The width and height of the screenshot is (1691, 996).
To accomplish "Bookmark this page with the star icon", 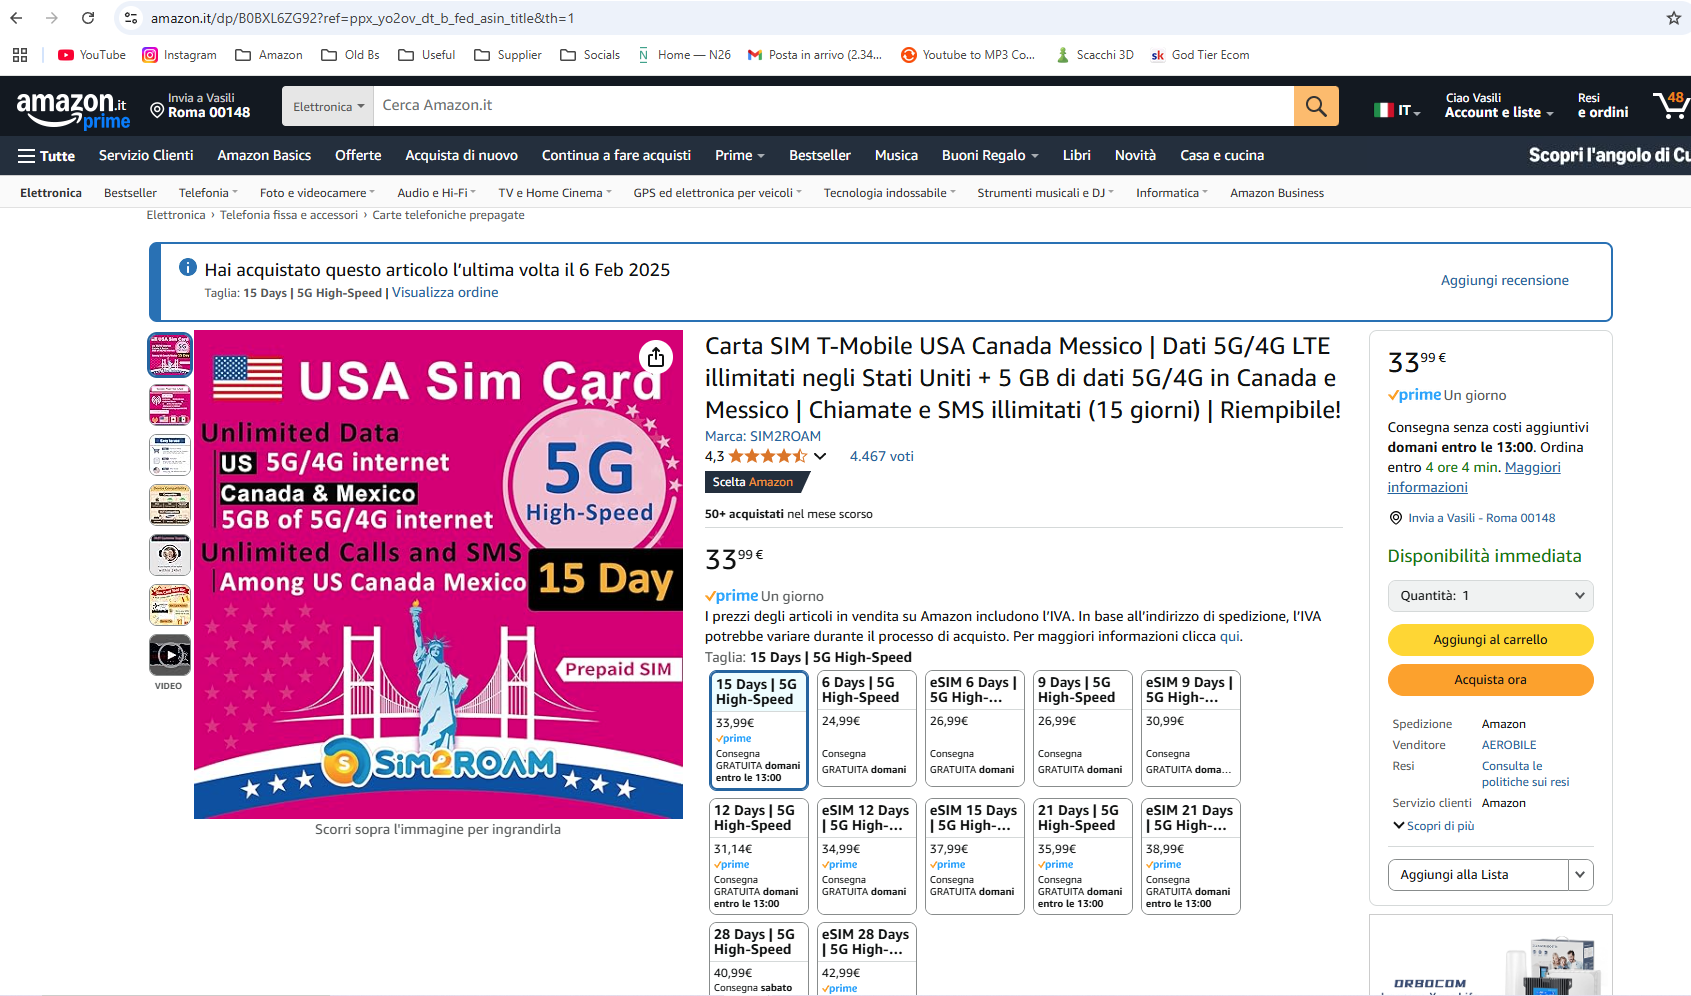I will tap(1673, 18).
